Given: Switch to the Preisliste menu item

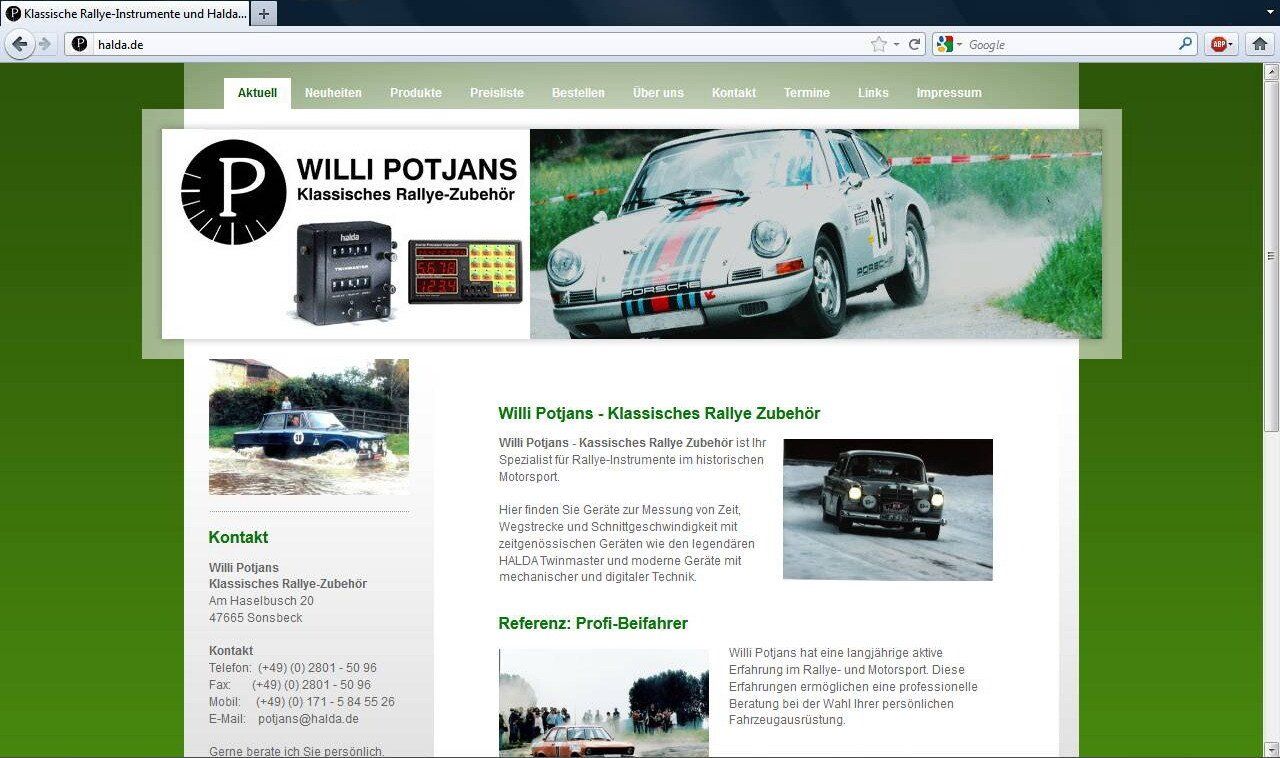Looking at the screenshot, I should 496,93.
